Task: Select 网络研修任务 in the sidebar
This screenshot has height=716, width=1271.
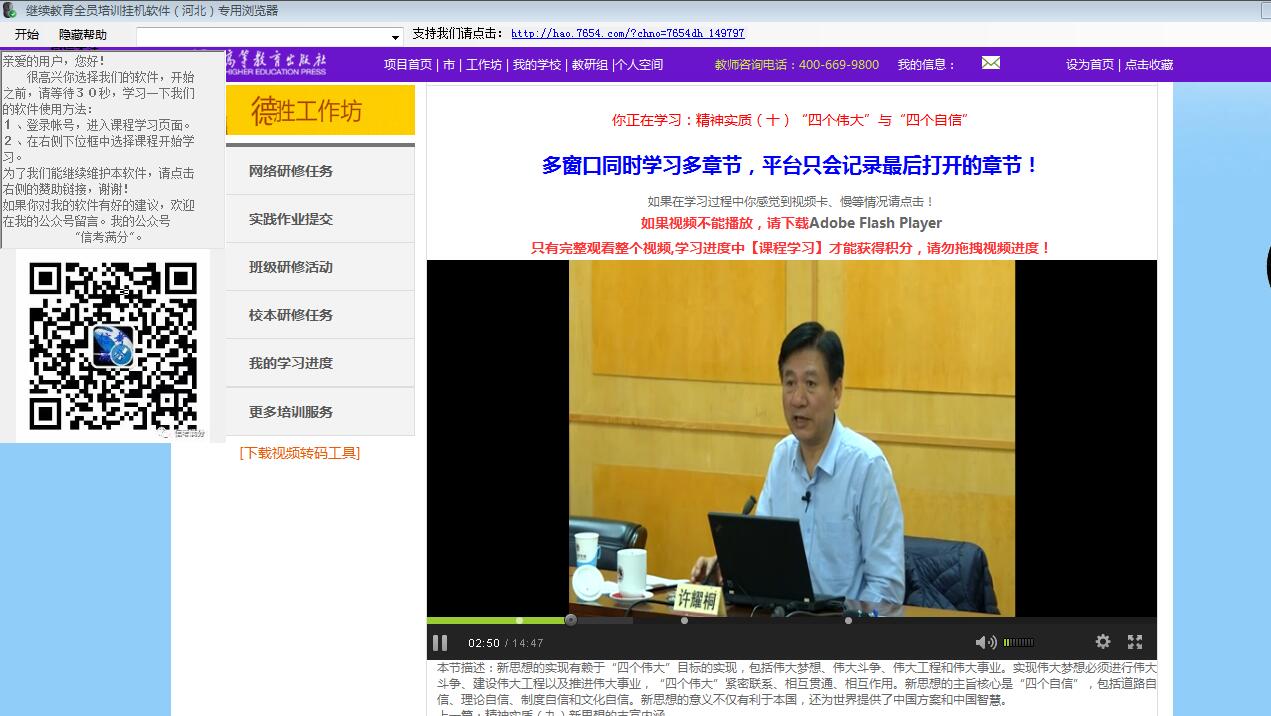Action: 291,171
